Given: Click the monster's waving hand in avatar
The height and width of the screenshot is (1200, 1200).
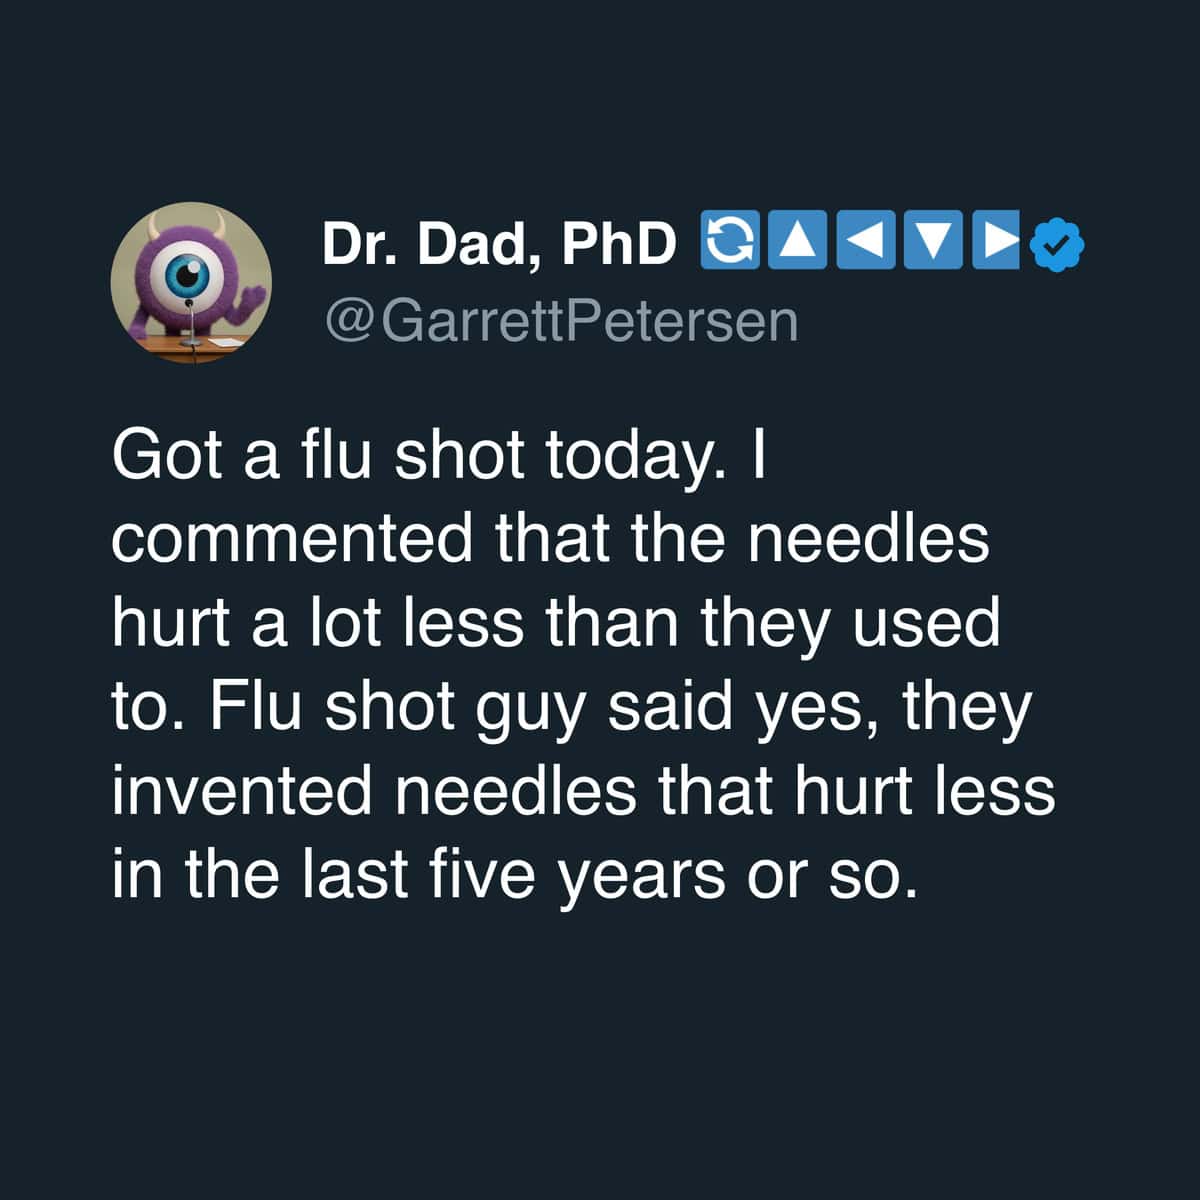Looking at the screenshot, I should click(255, 298).
